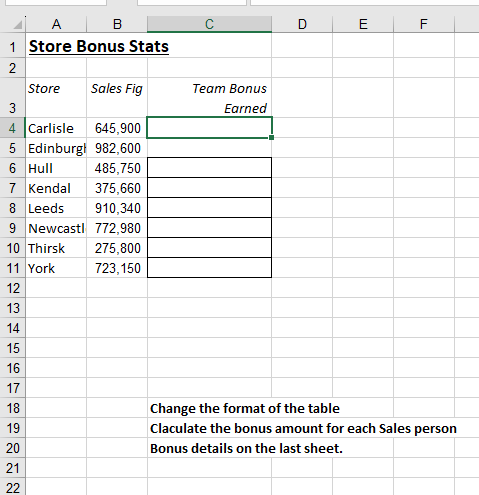Viewport: 479px width, 495px height.
Task: Click the fill handle of selected cell C4
Action: click(x=271, y=137)
